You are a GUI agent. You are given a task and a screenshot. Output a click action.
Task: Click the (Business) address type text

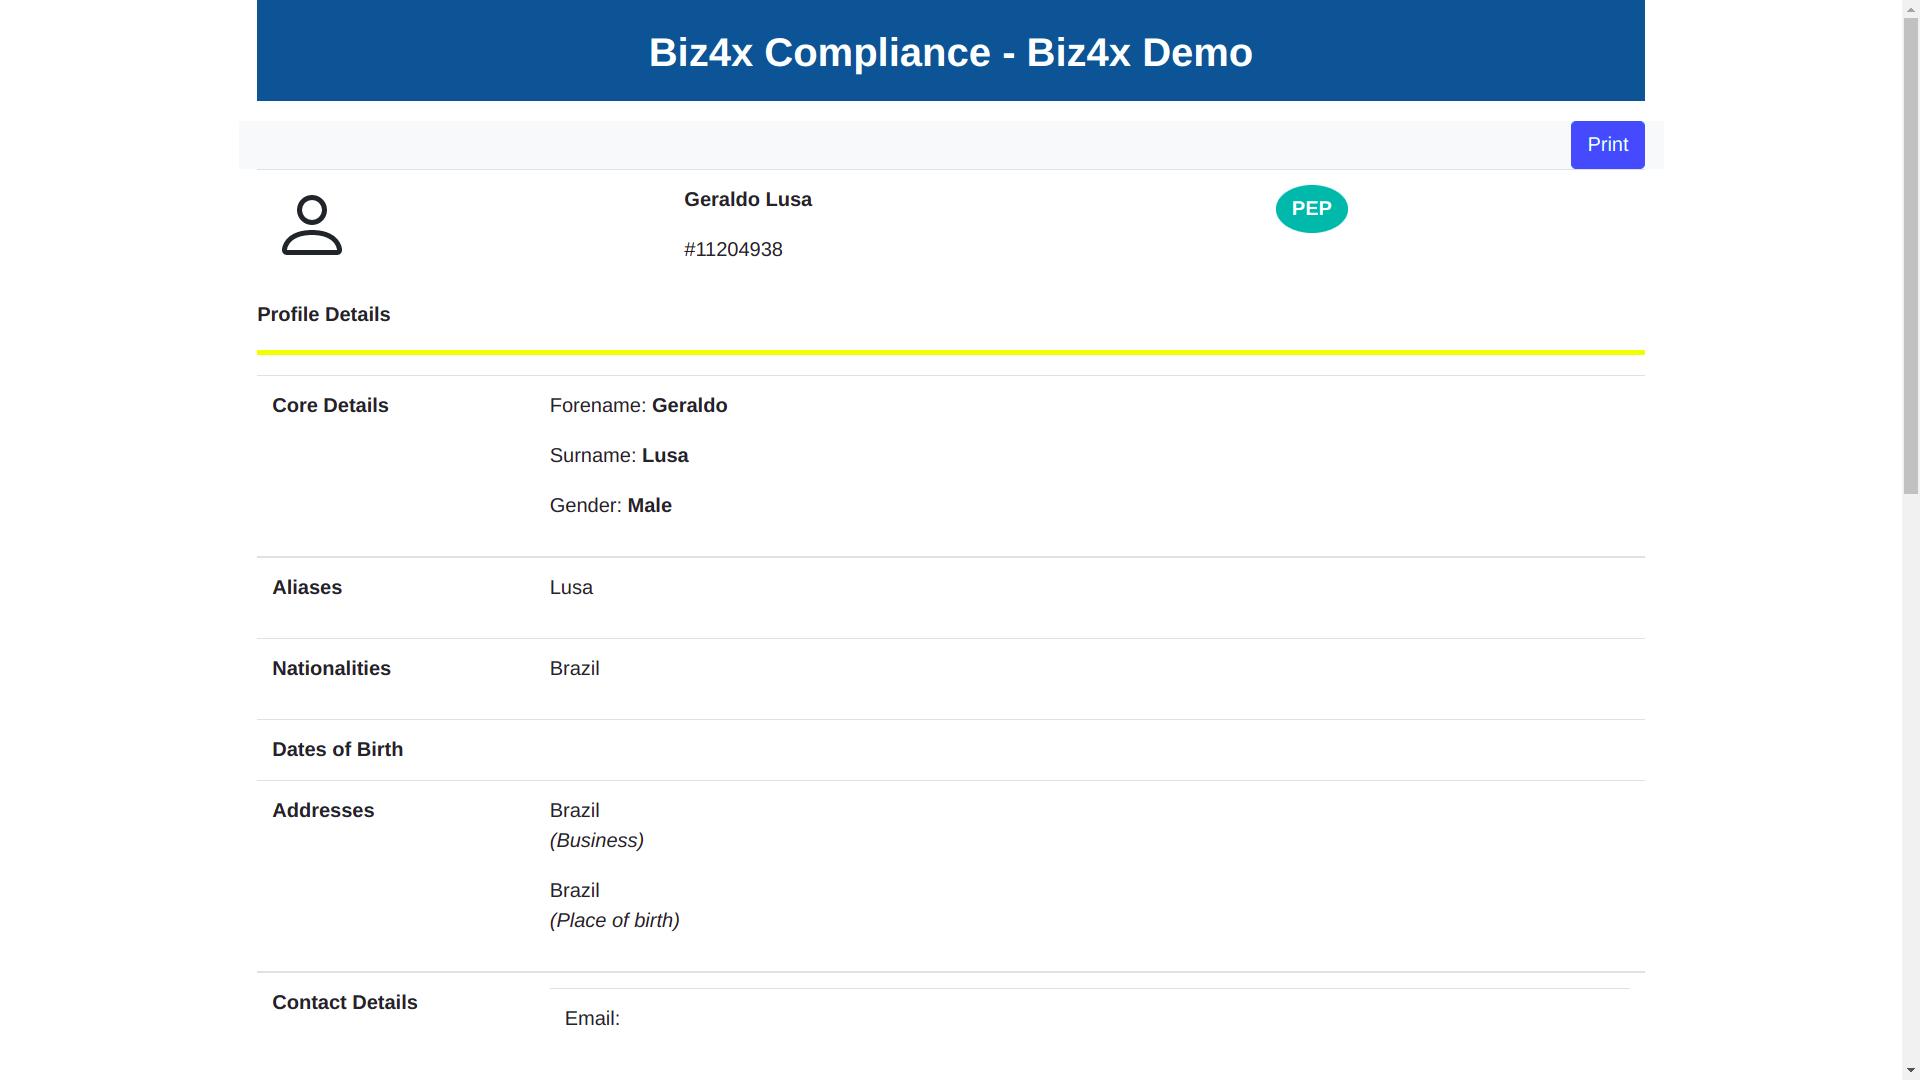[597, 841]
